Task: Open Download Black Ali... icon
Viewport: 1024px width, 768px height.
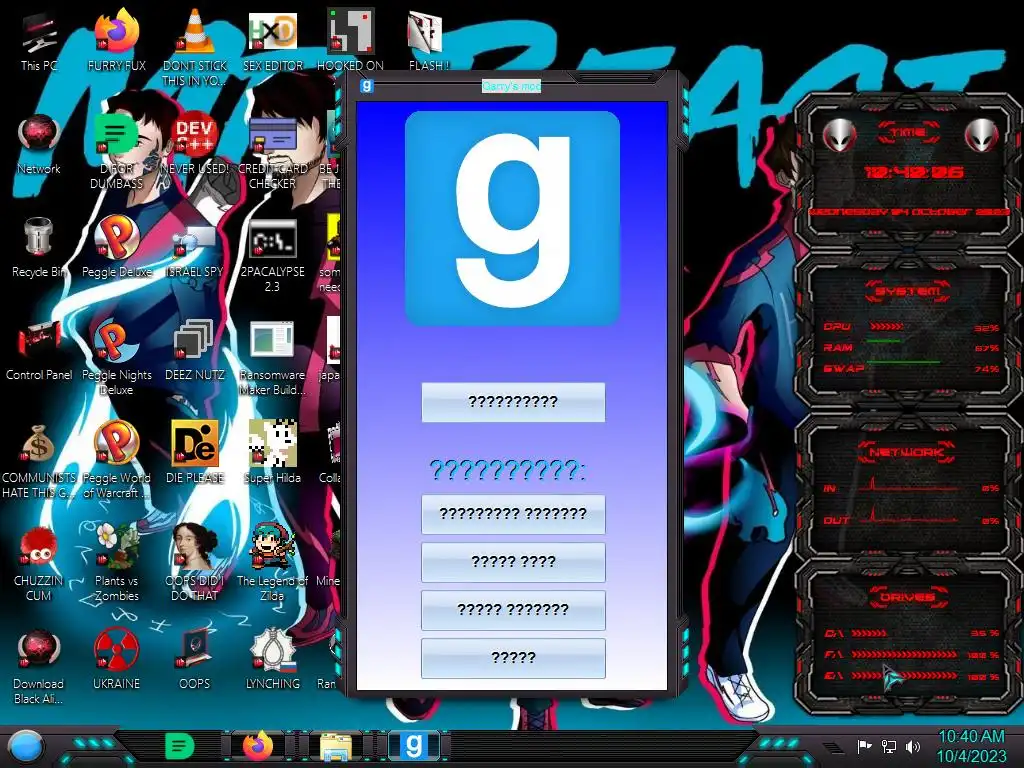Action: [x=39, y=667]
